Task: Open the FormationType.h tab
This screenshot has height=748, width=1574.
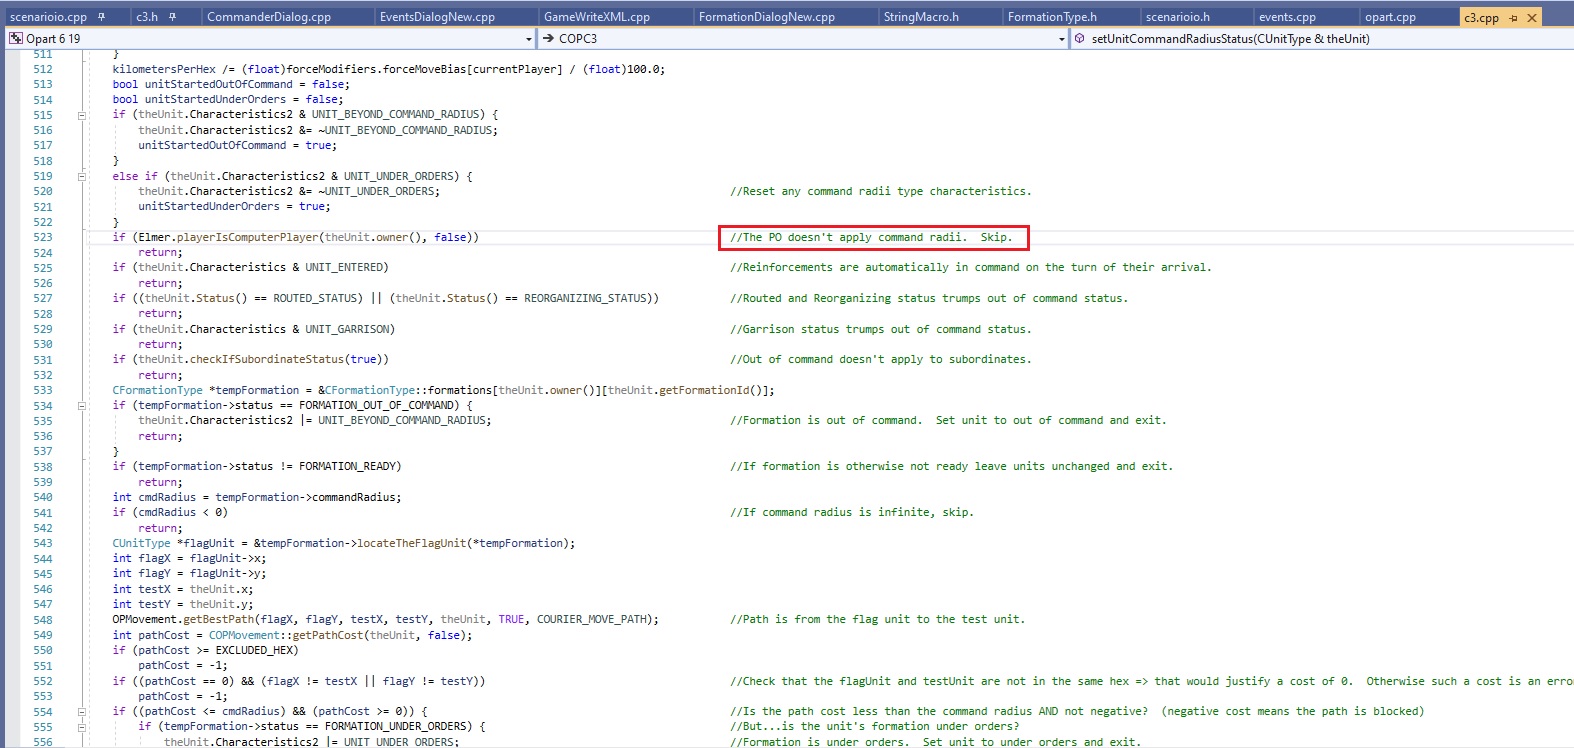Action: click(x=1052, y=17)
